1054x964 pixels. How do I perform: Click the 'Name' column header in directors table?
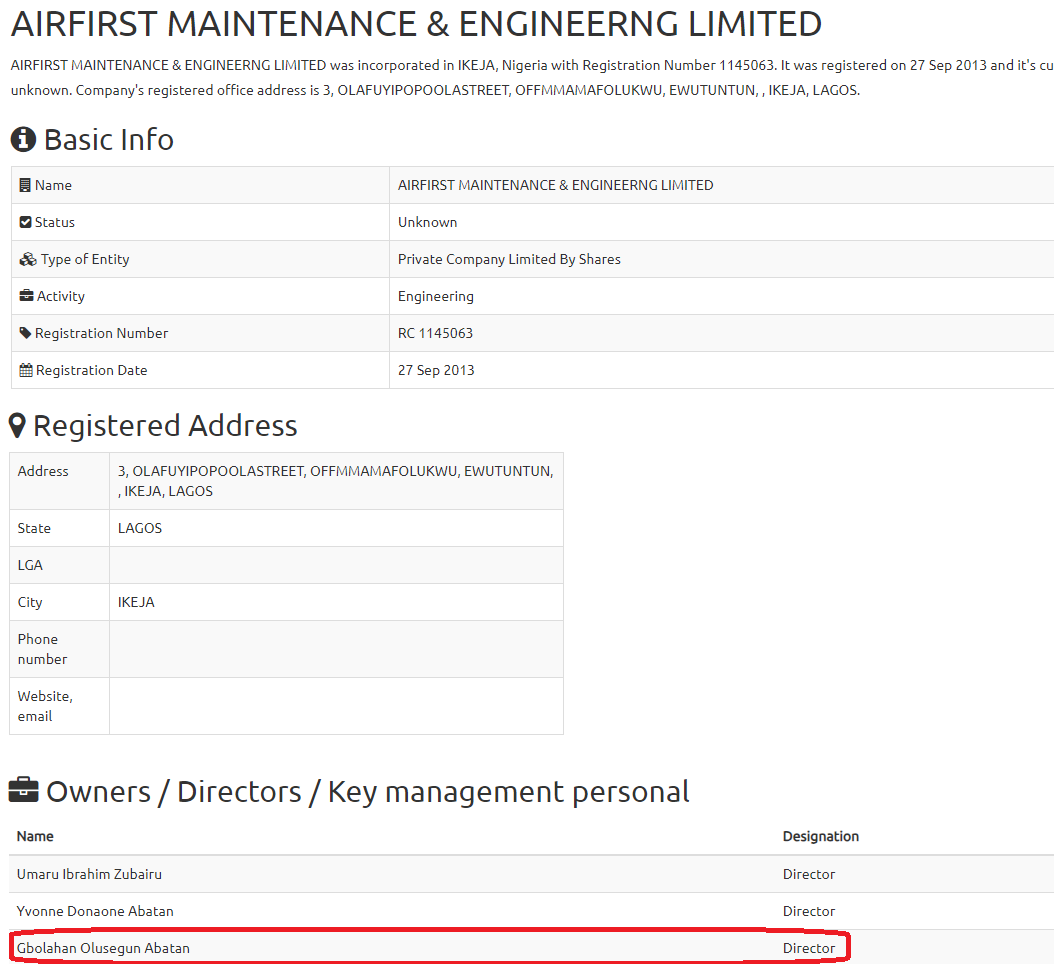[x=35, y=836]
